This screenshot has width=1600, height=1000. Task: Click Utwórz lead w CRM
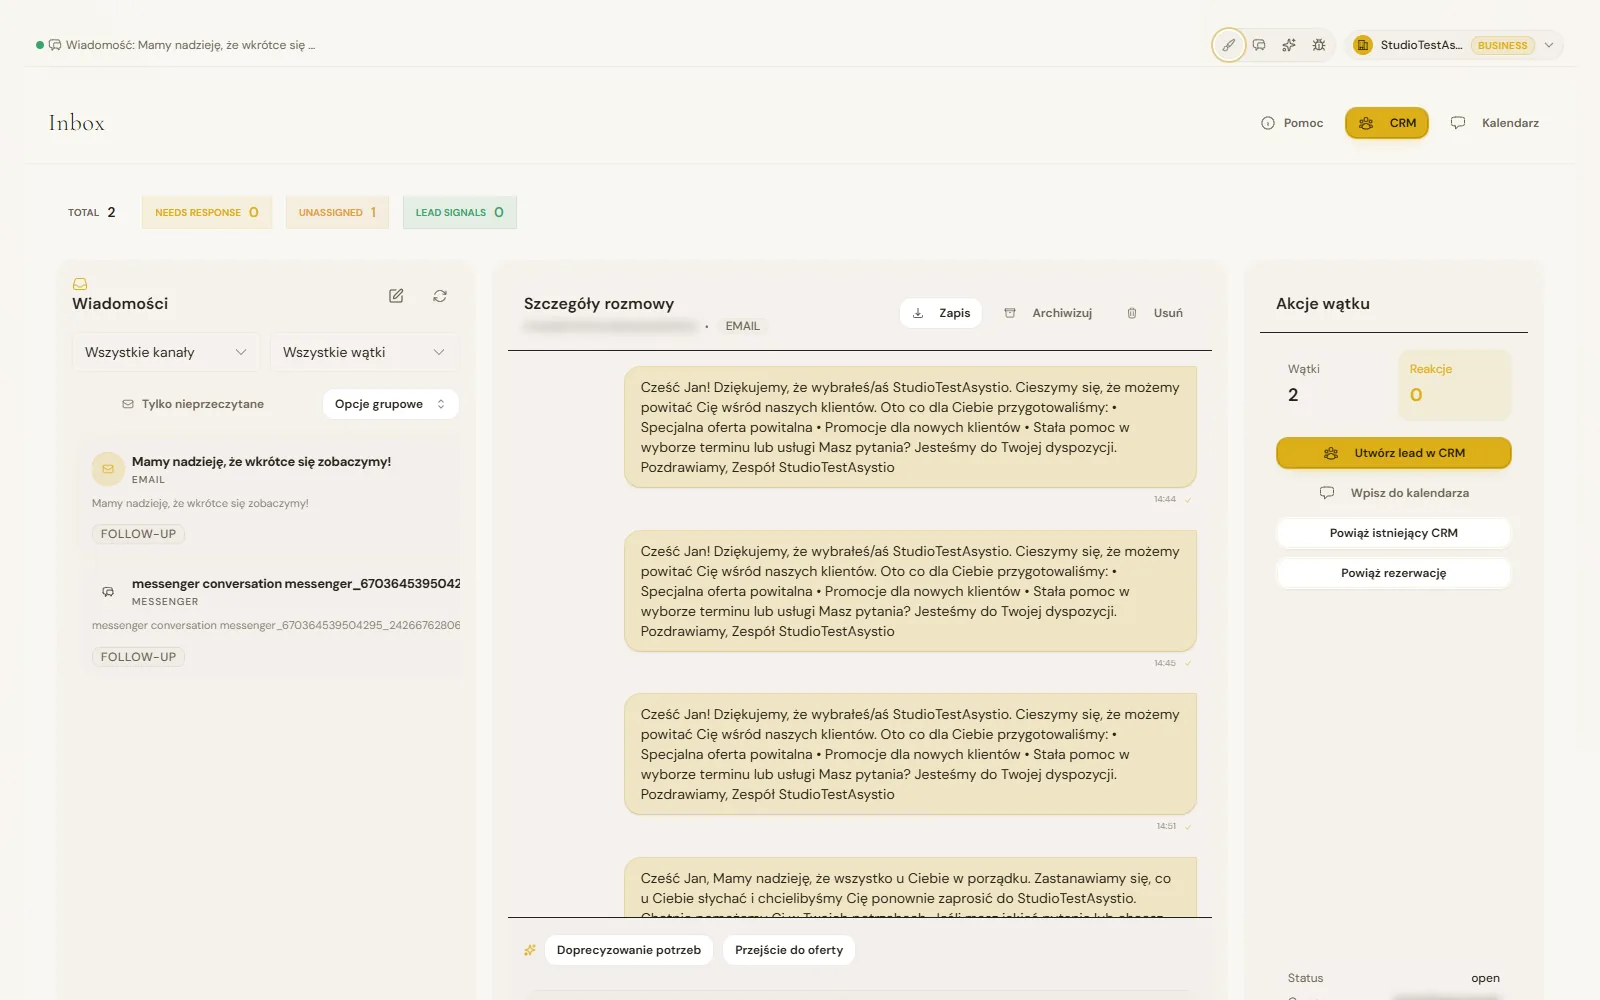pyautogui.click(x=1393, y=453)
